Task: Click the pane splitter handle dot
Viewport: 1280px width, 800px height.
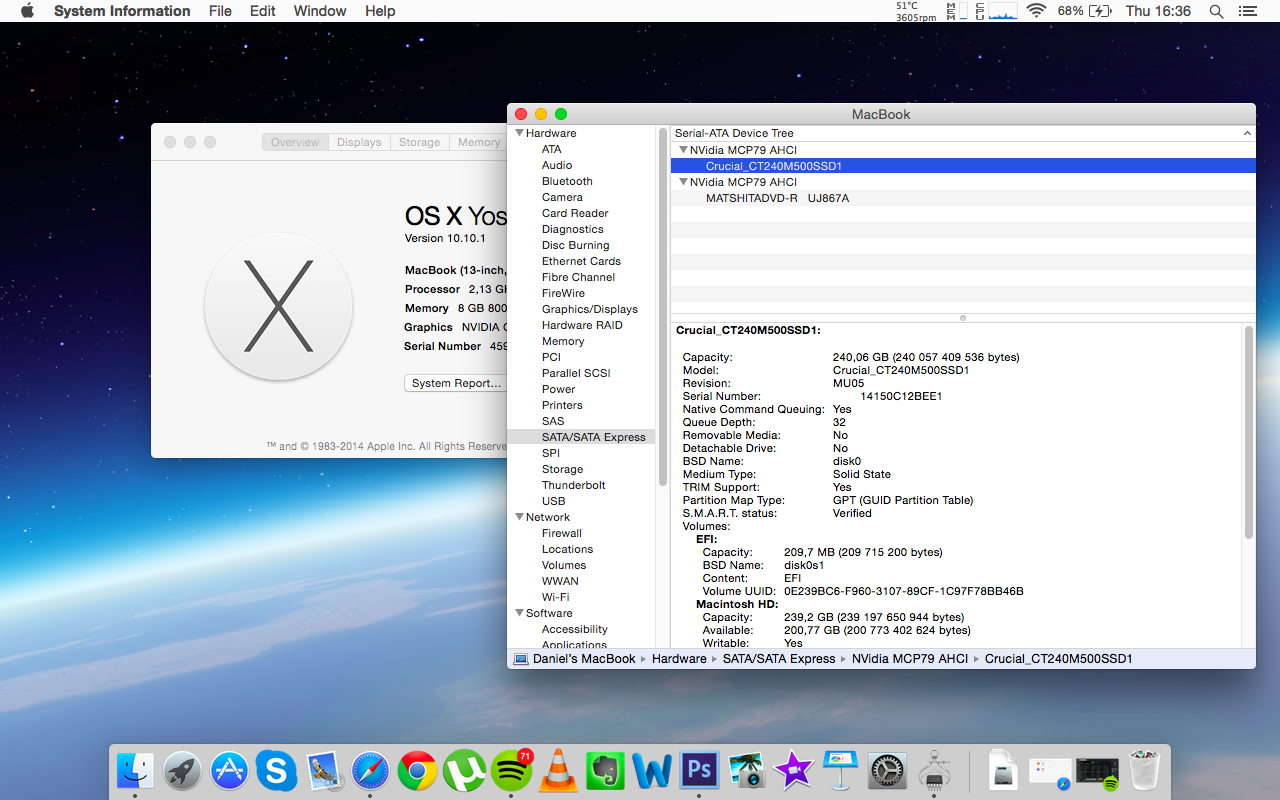Action: [x=963, y=318]
